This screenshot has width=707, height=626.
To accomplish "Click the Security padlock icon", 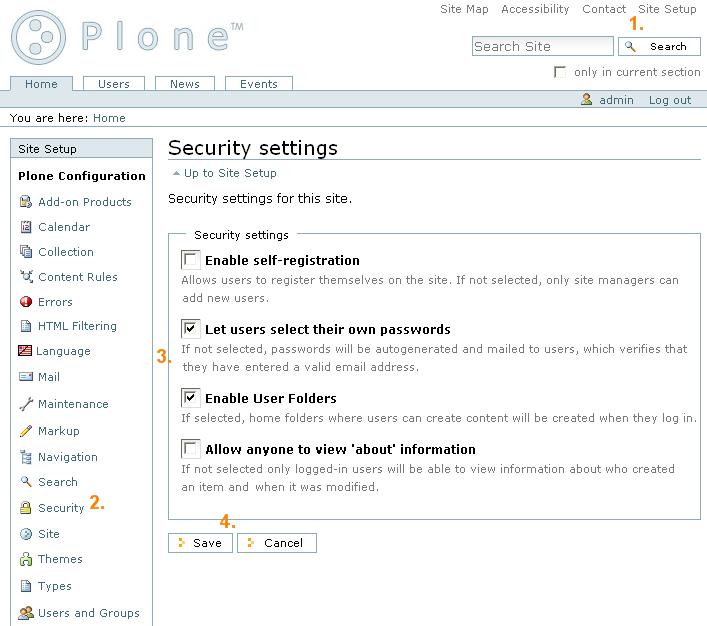I will point(26,507).
